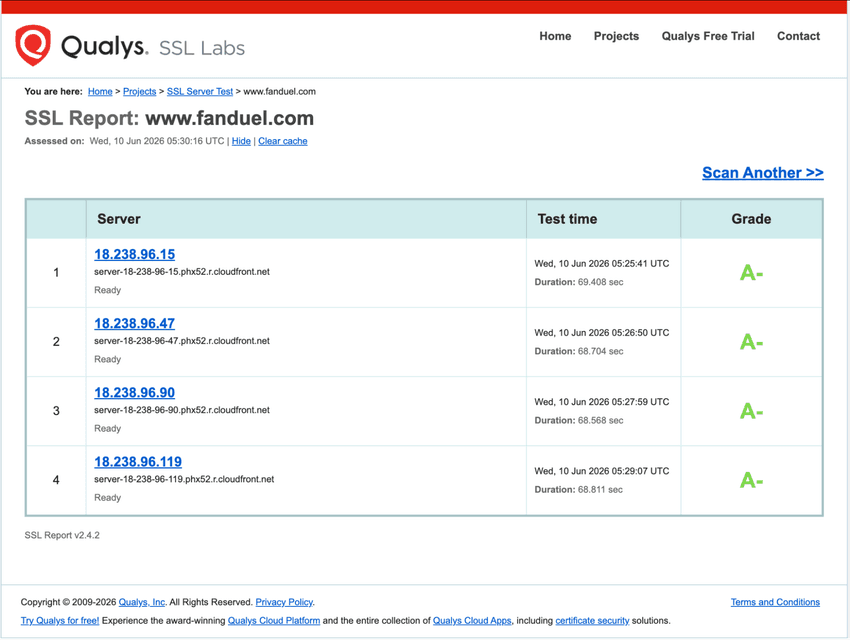
Task: Open the Qualys, Inc footer link
Action: pos(141,602)
